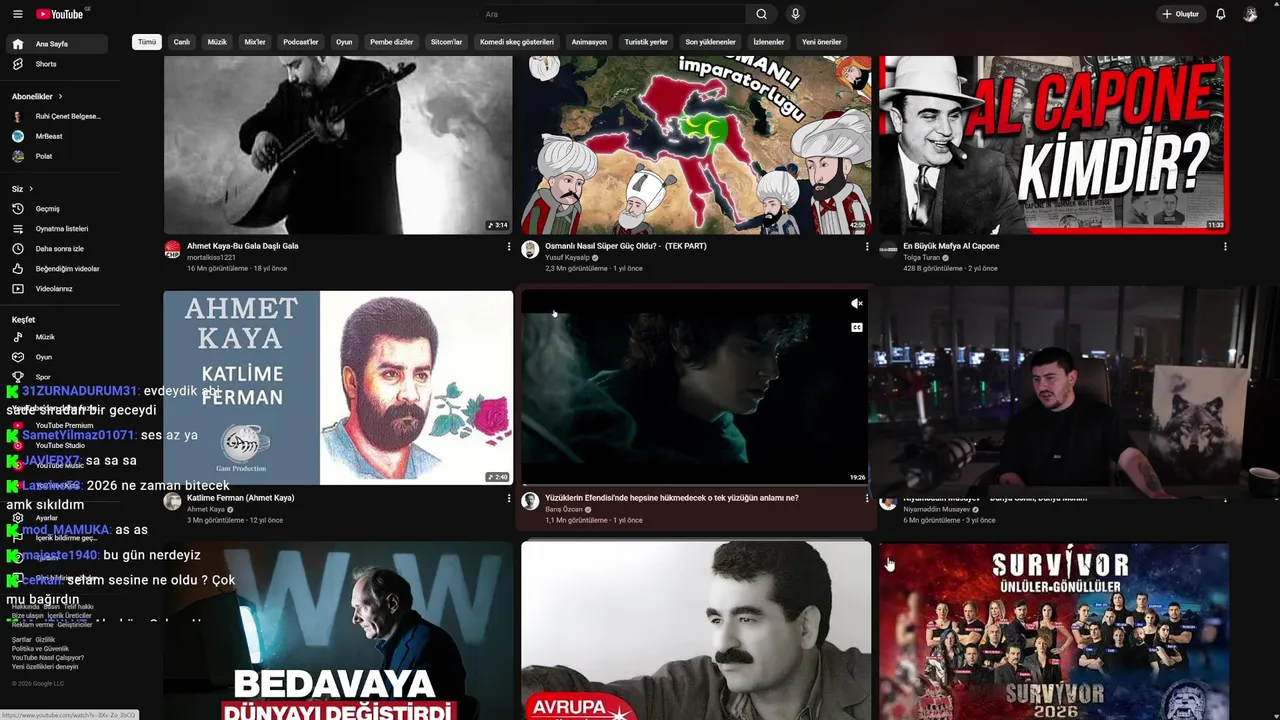Screen dimensions: 1280x720
Task: Click mortalkiss1221 channel avatar
Action: (x=172, y=249)
